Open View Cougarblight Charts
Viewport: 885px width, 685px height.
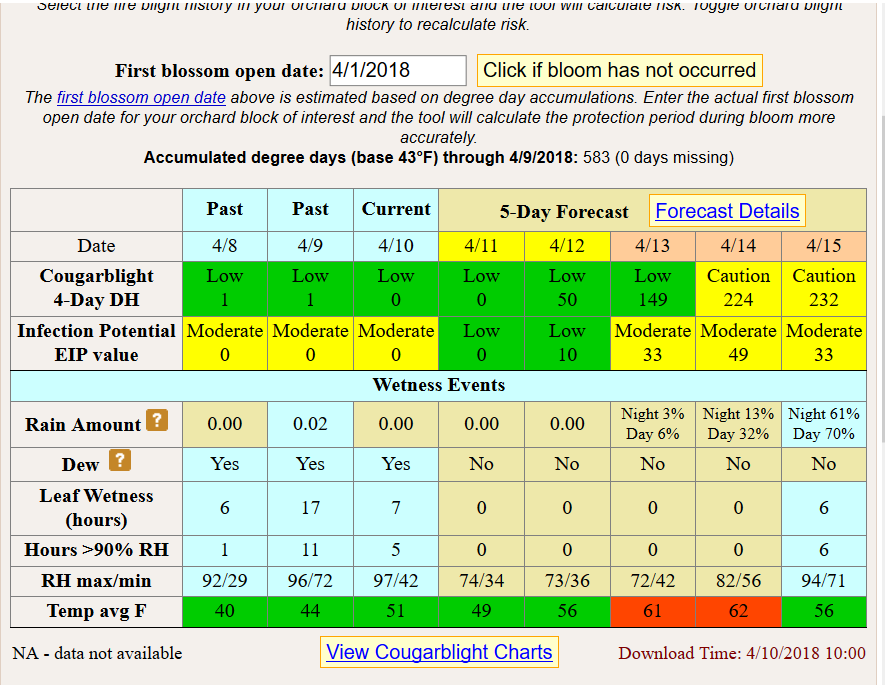click(x=439, y=652)
